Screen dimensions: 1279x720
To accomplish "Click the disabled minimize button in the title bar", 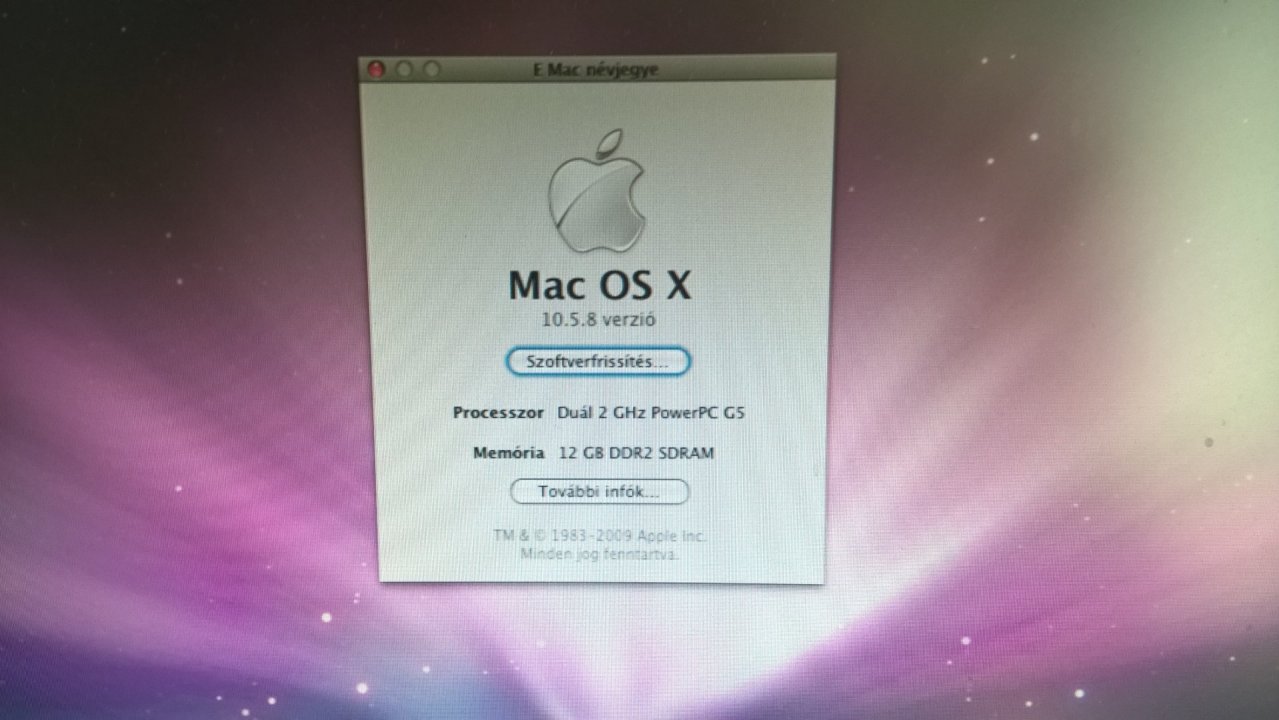I will (404, 70).
